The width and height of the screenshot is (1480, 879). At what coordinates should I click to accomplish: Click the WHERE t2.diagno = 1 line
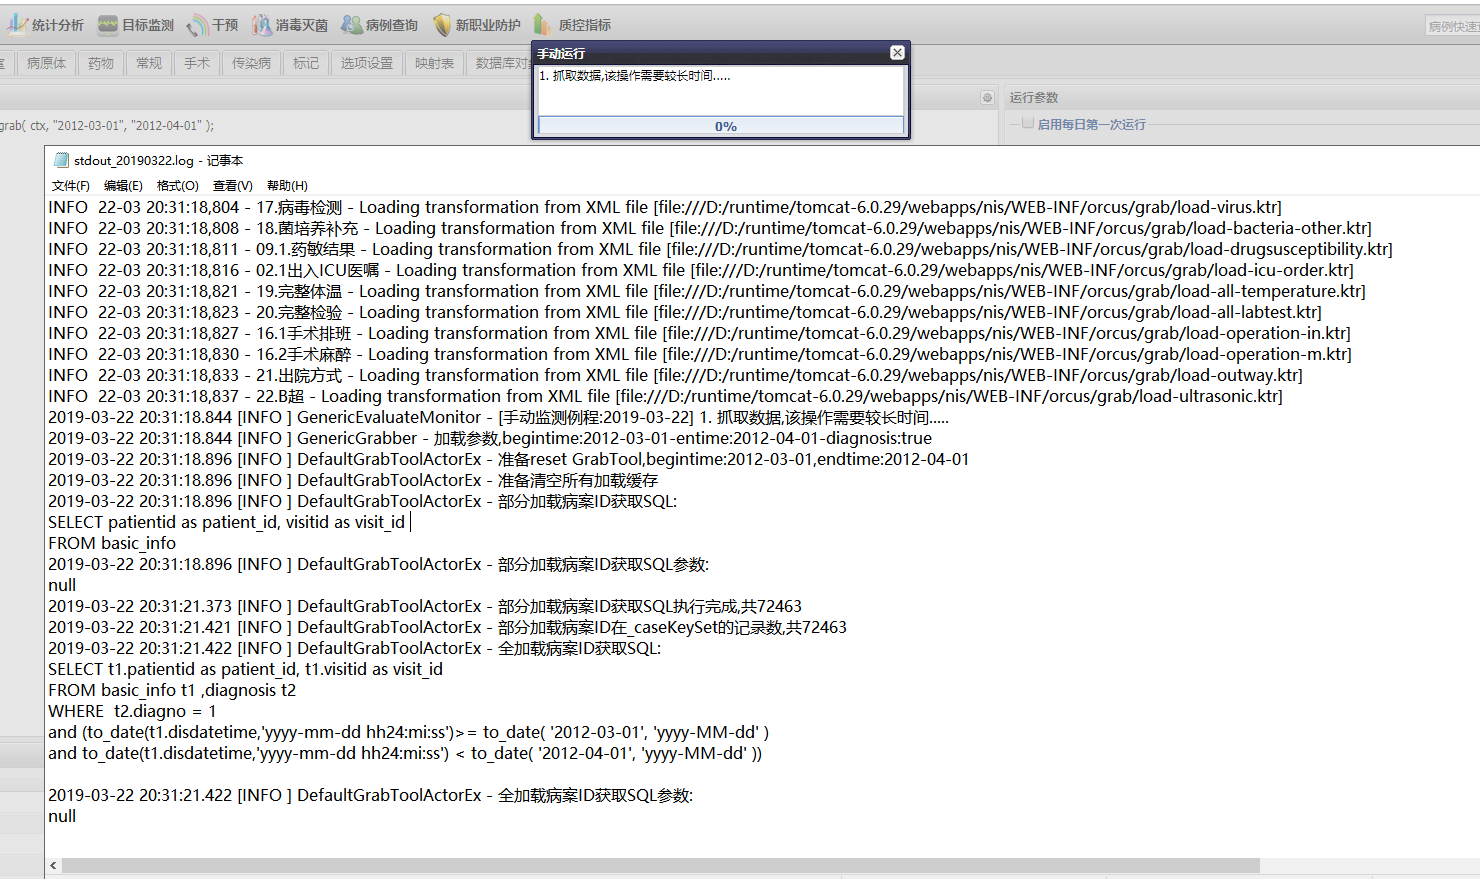coord(132,711)
